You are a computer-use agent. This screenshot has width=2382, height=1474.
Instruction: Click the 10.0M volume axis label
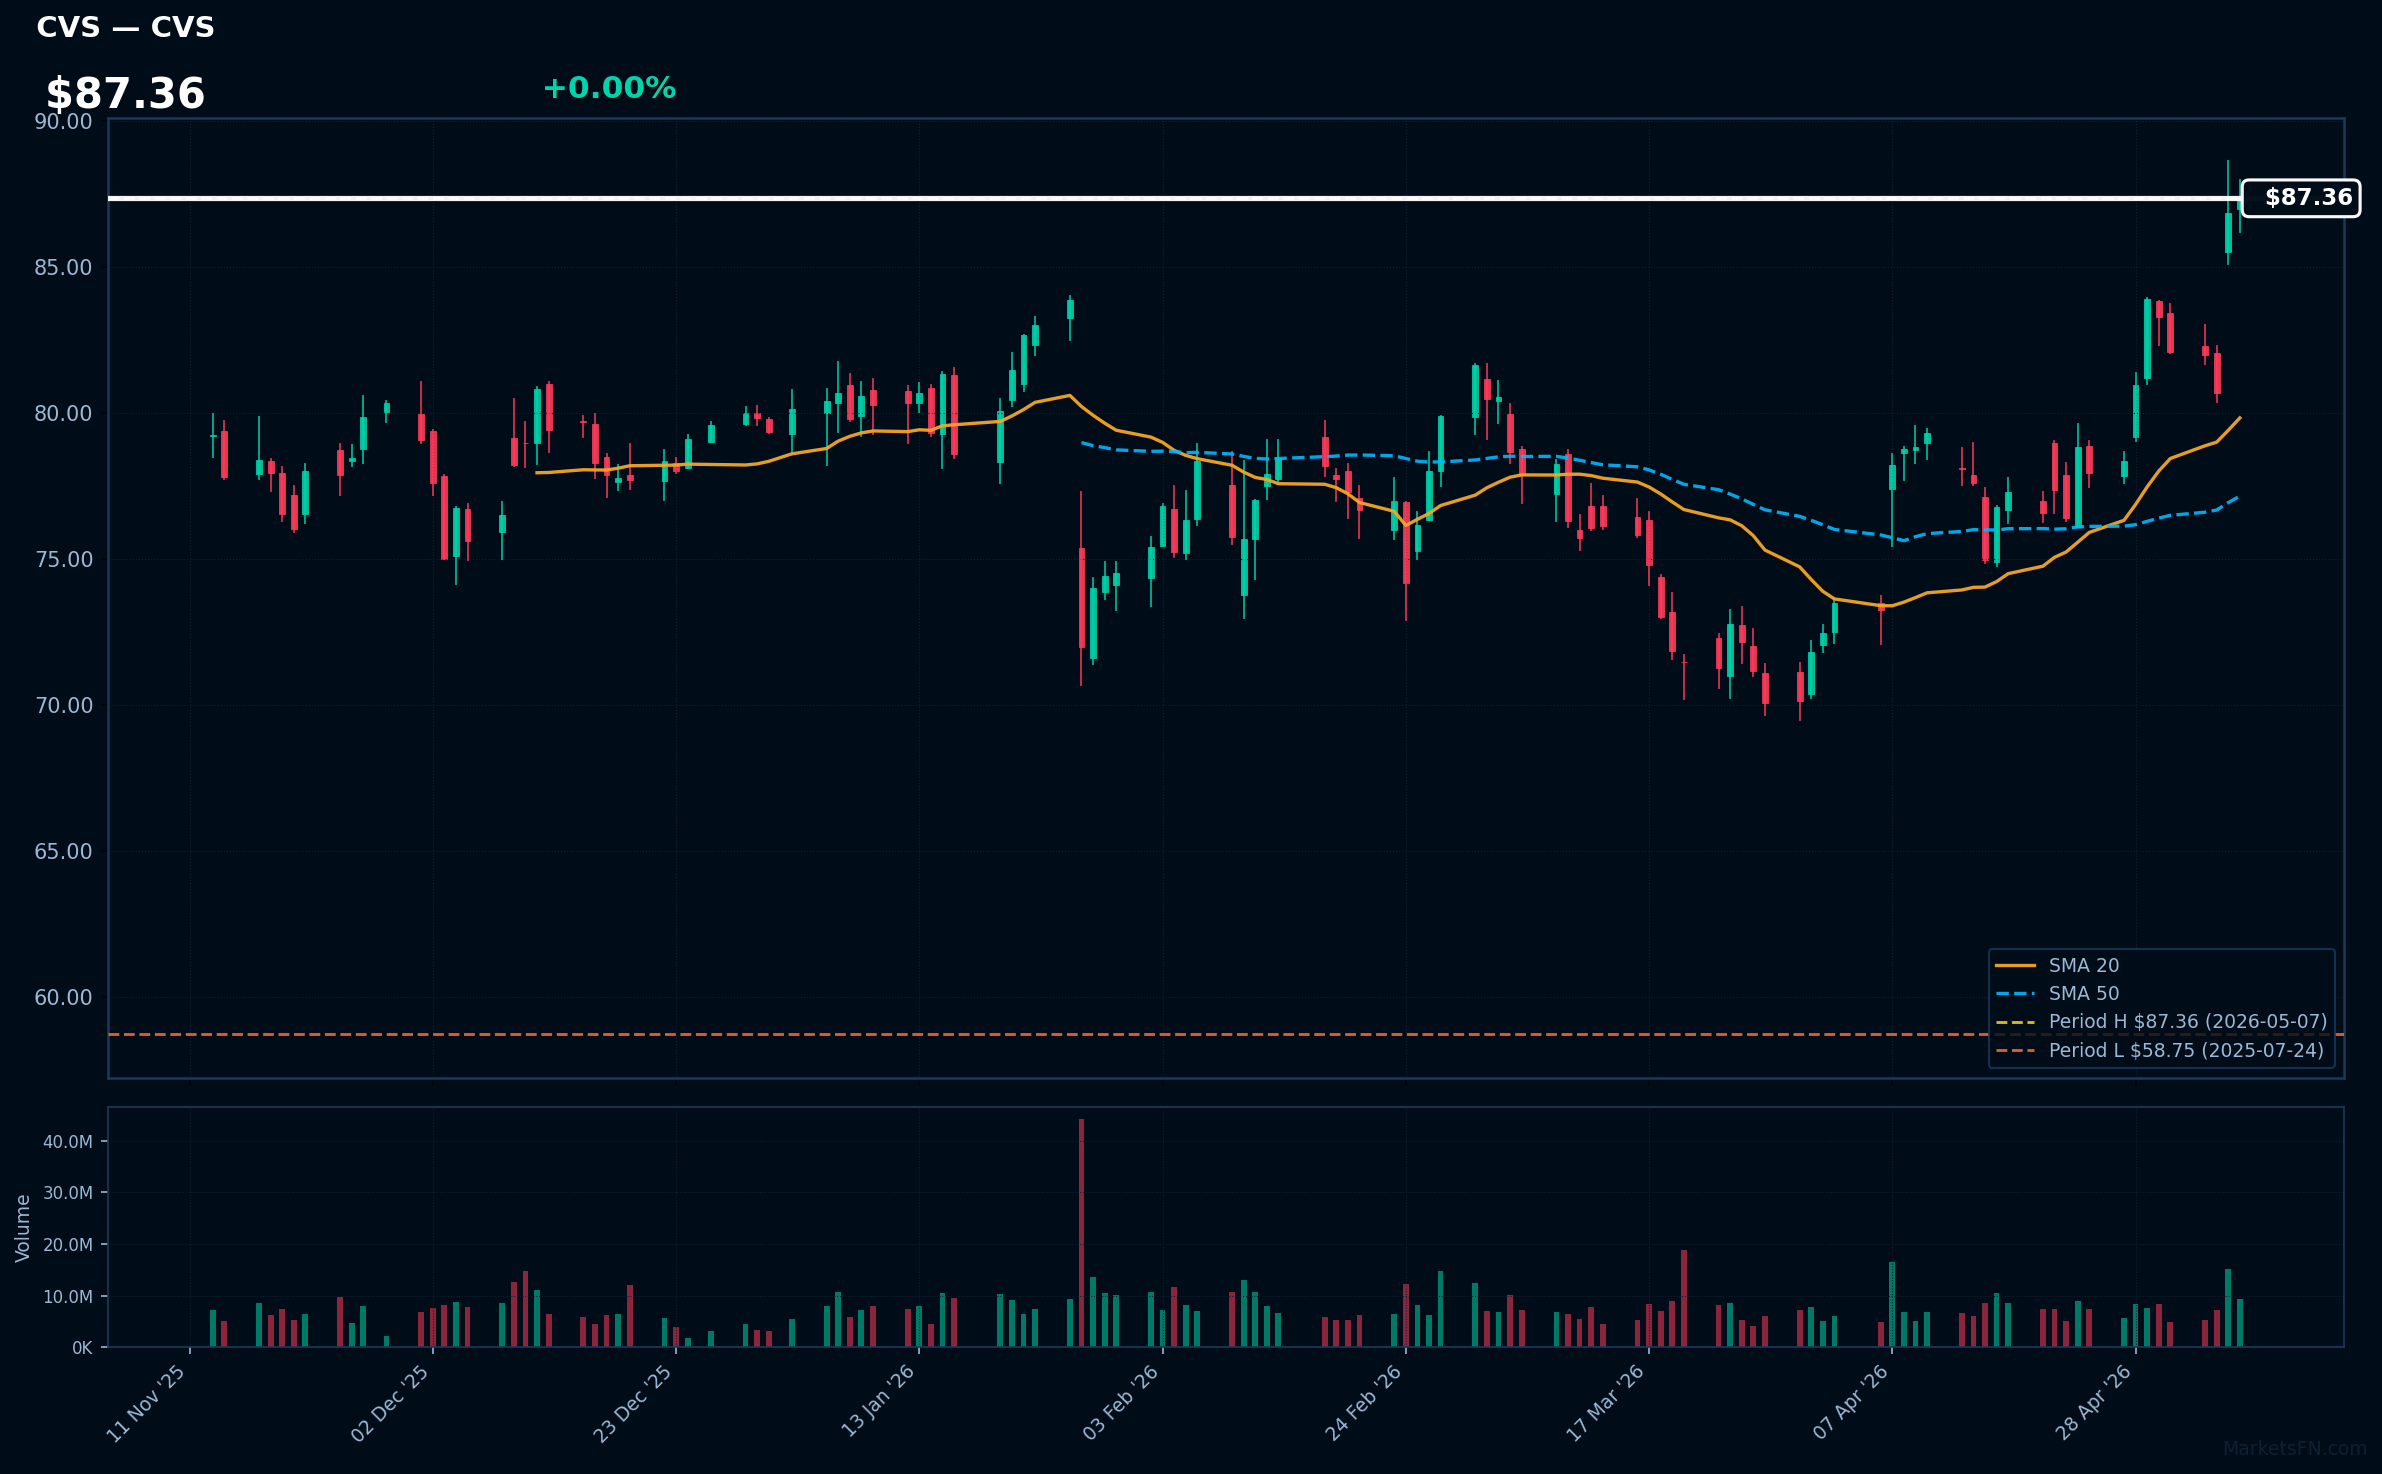tap(68, 1297)
